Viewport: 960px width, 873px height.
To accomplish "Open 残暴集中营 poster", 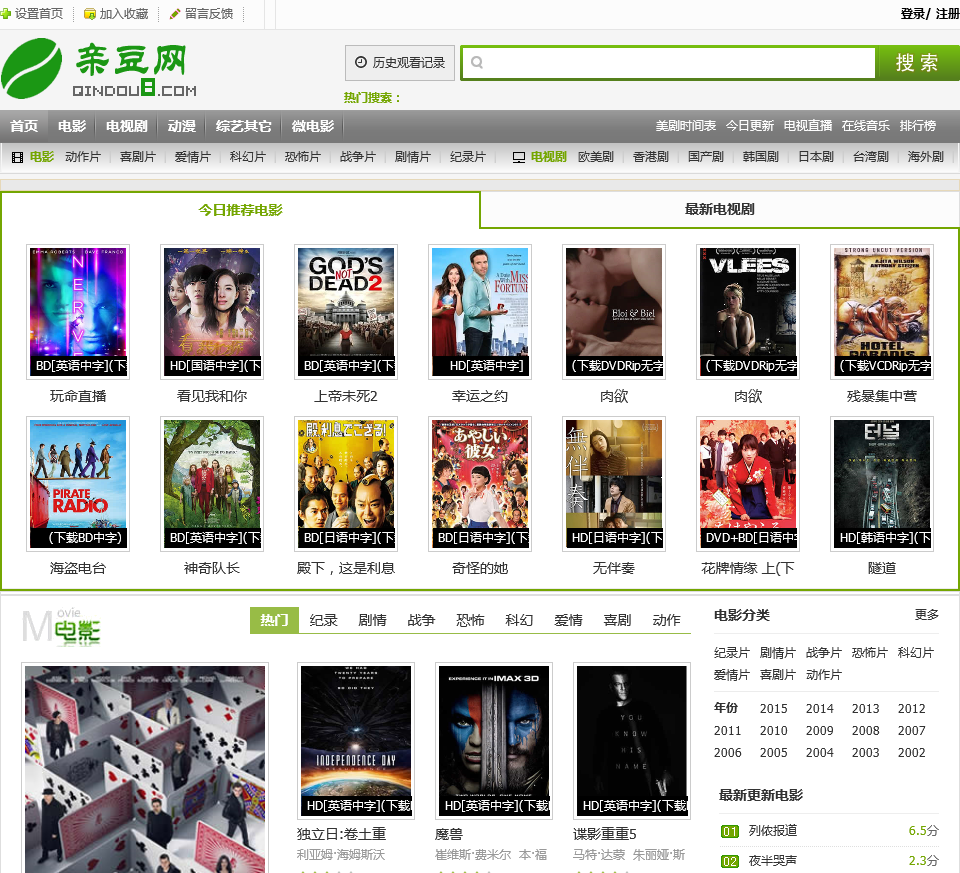I will pyautogui.click(x=882, y=312).
